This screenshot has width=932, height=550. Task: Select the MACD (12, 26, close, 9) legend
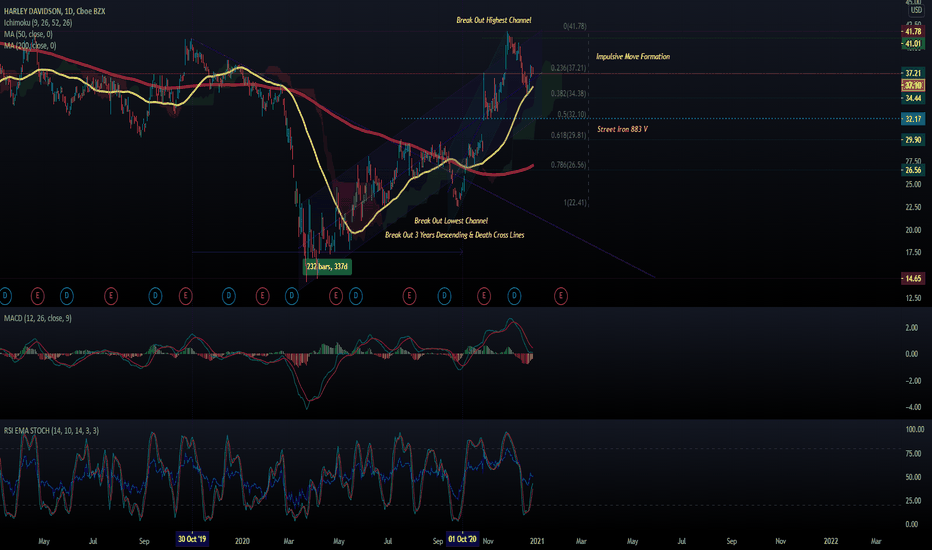37,319
